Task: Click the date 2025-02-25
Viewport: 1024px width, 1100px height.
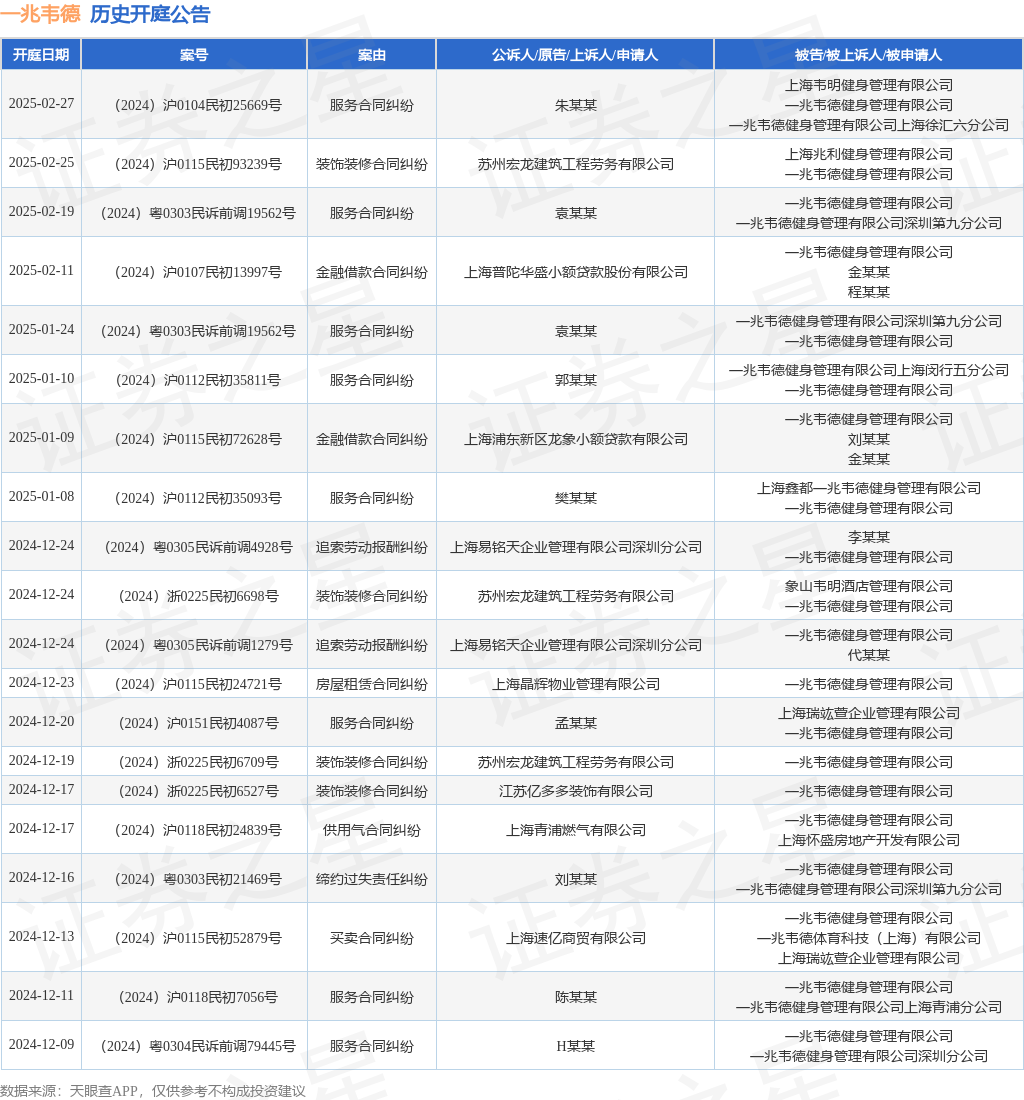Action: coord(41,163)
